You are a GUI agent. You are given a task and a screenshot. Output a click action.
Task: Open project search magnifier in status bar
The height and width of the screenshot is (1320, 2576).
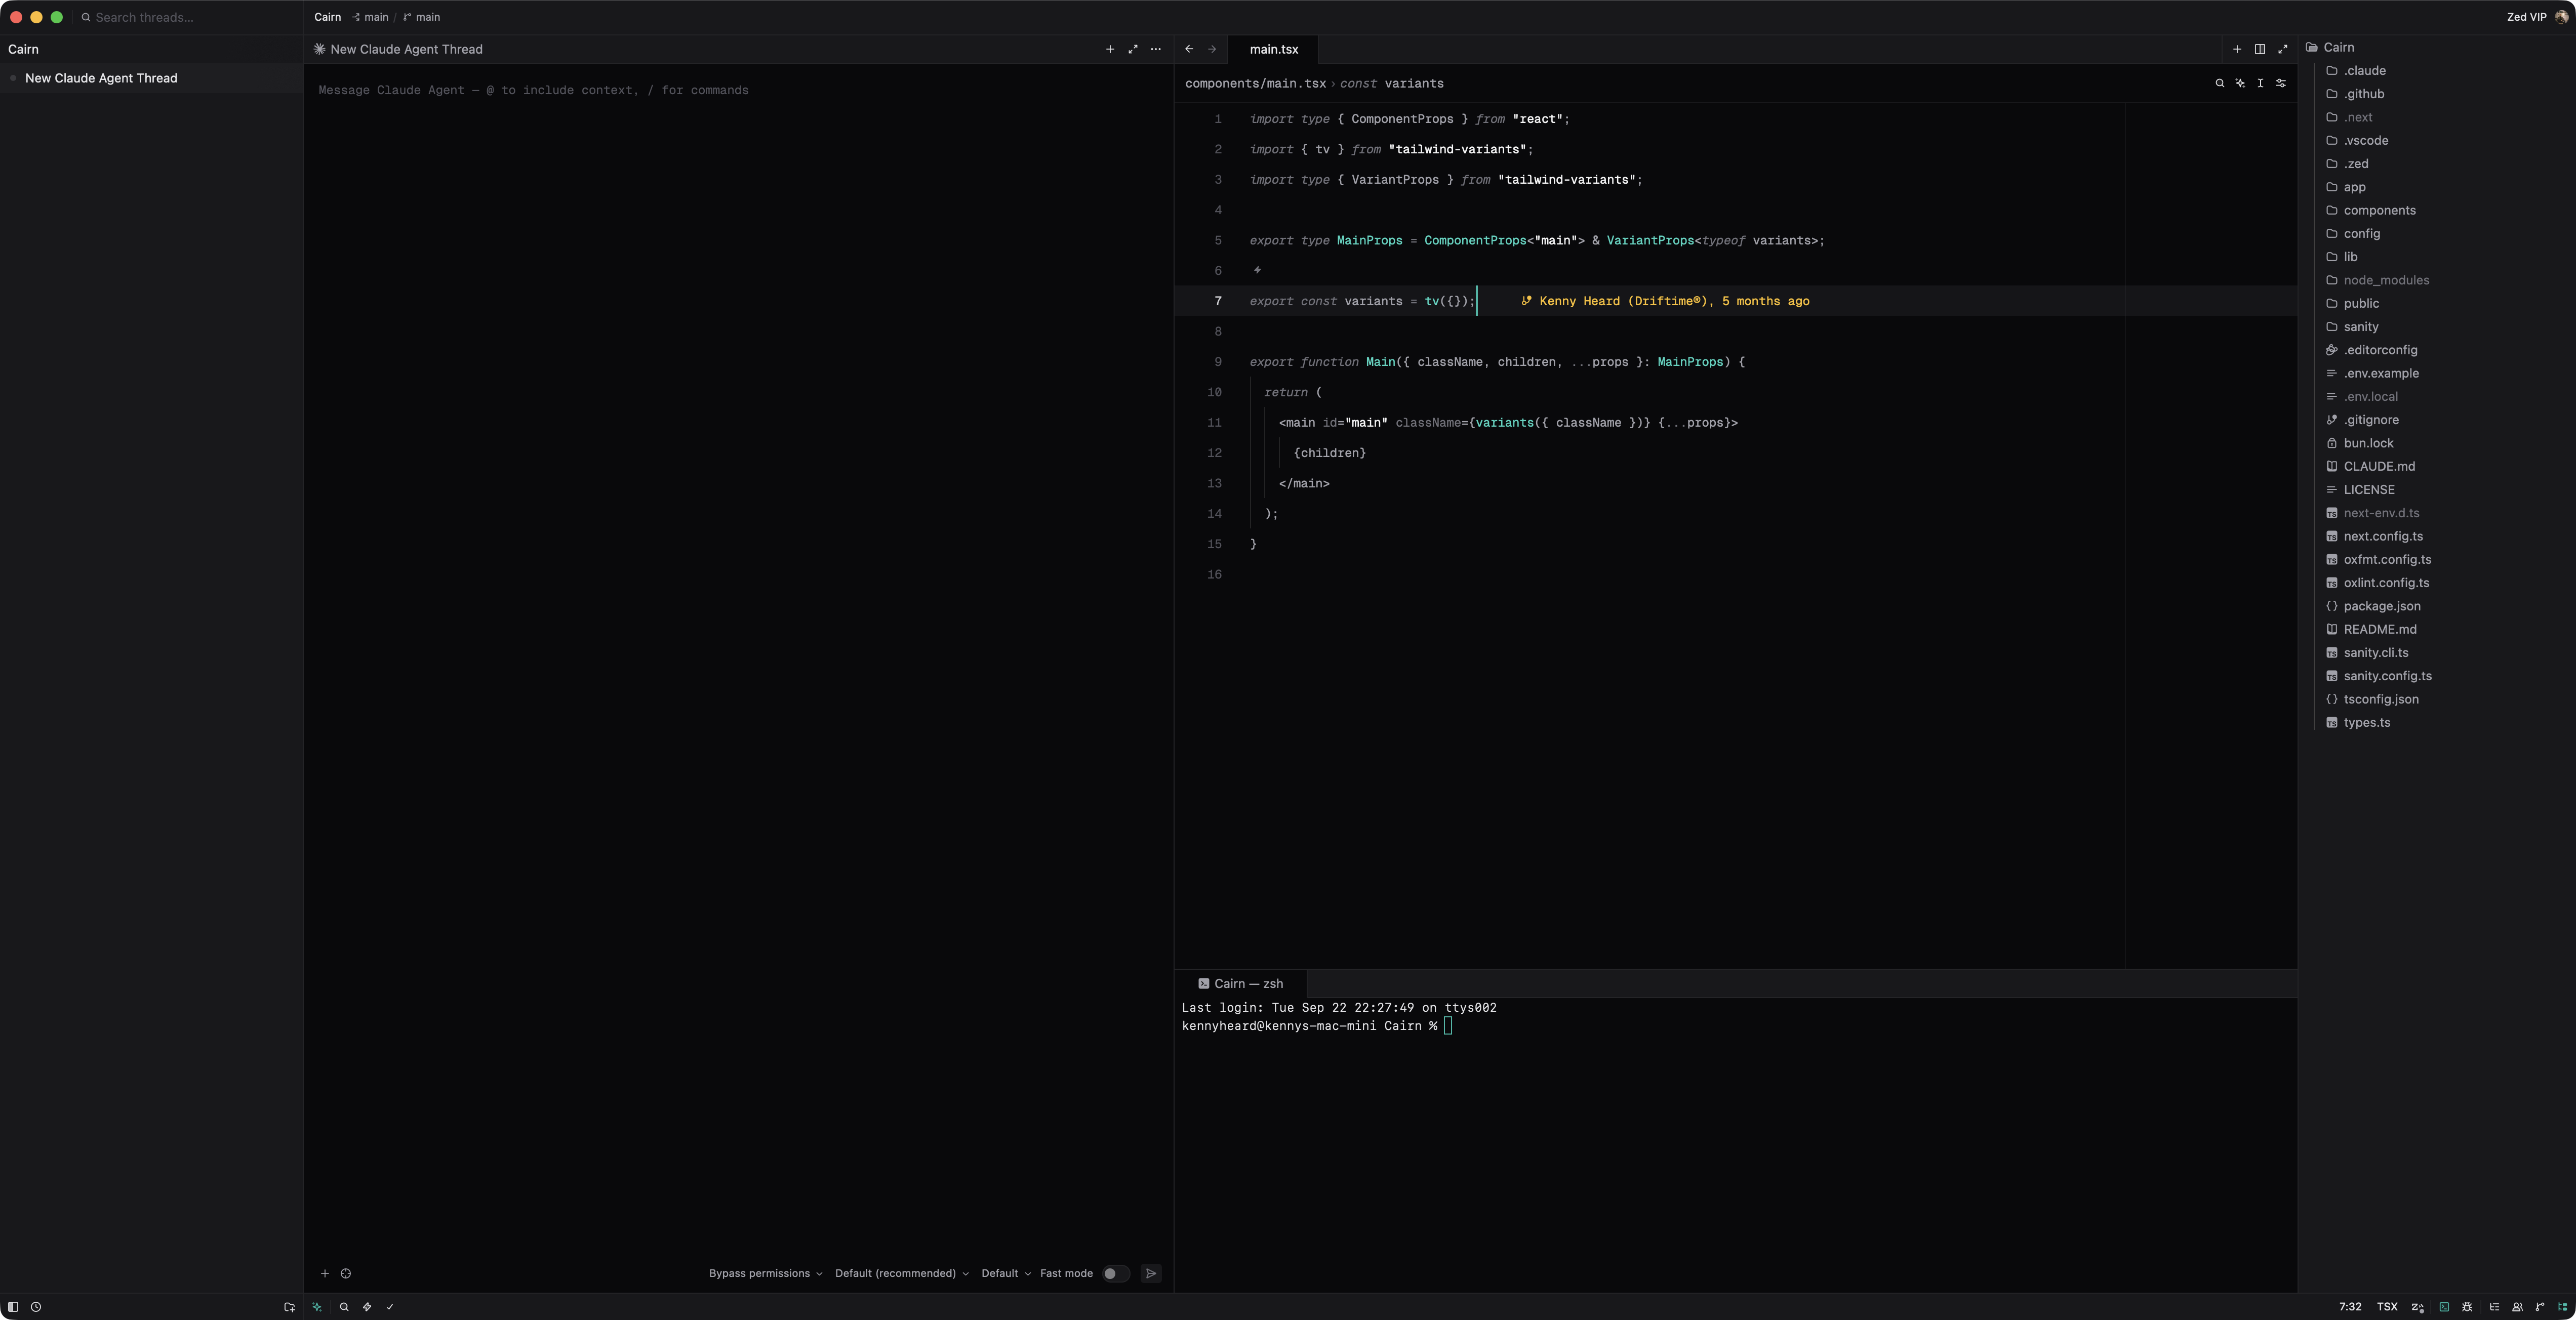(344, 1307)
